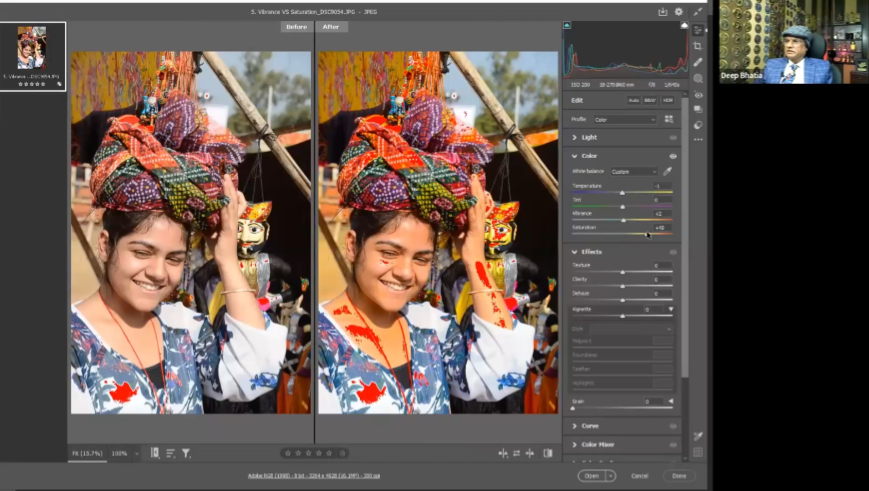Switch to the Before view tab
The image size is (869, 491).
pos(296,27)
